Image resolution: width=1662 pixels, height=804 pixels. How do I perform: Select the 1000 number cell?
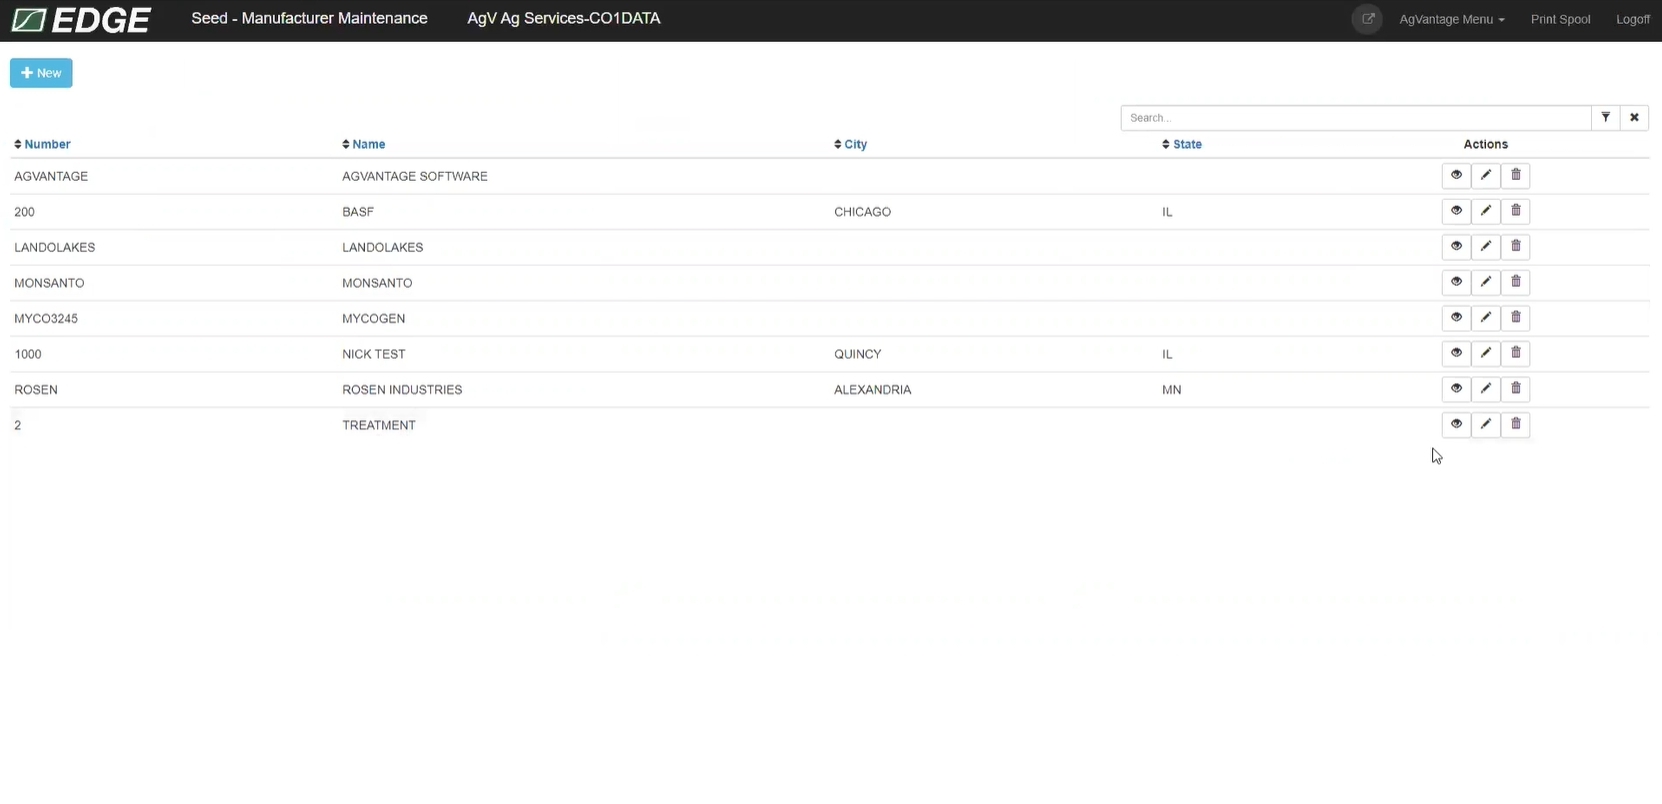28,354
